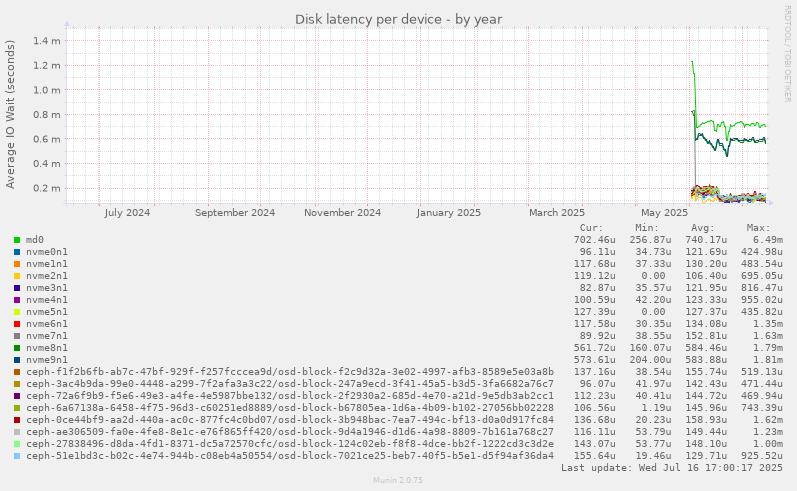This screenshot has height=491, width=797.
Task: Select the ceph-6a67138a osd-block label
Action: coord(290,408)
